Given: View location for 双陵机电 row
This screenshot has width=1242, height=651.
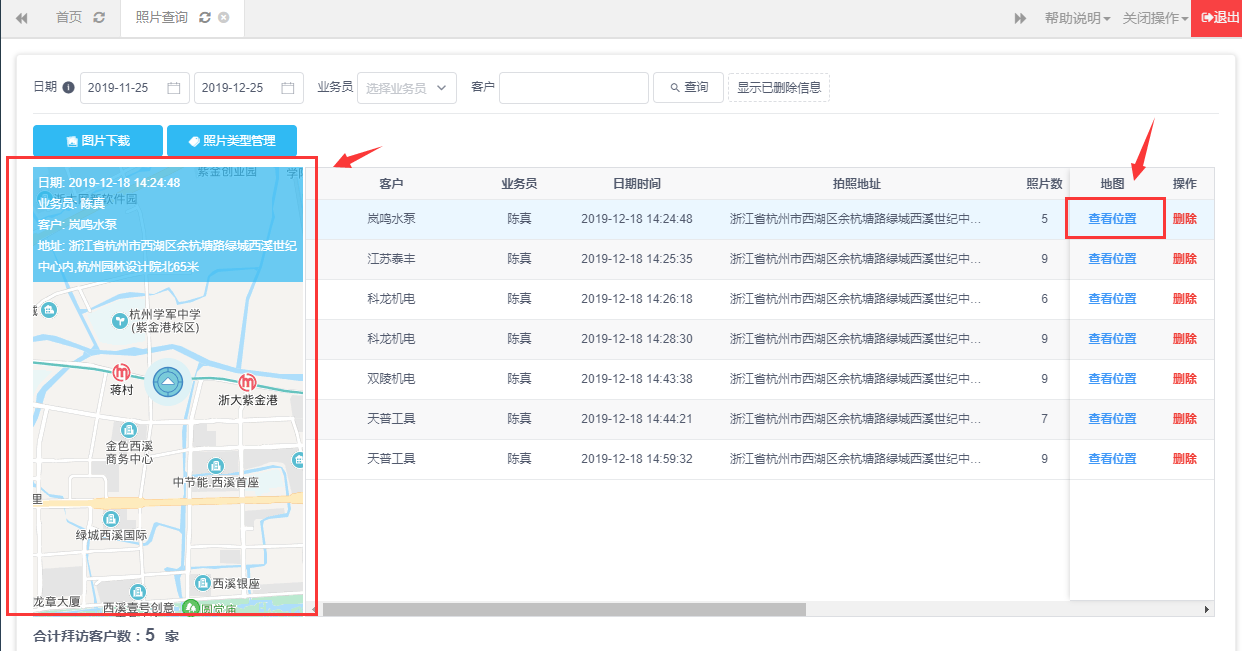Looking at the screenshot, I should click(1112, 378).
